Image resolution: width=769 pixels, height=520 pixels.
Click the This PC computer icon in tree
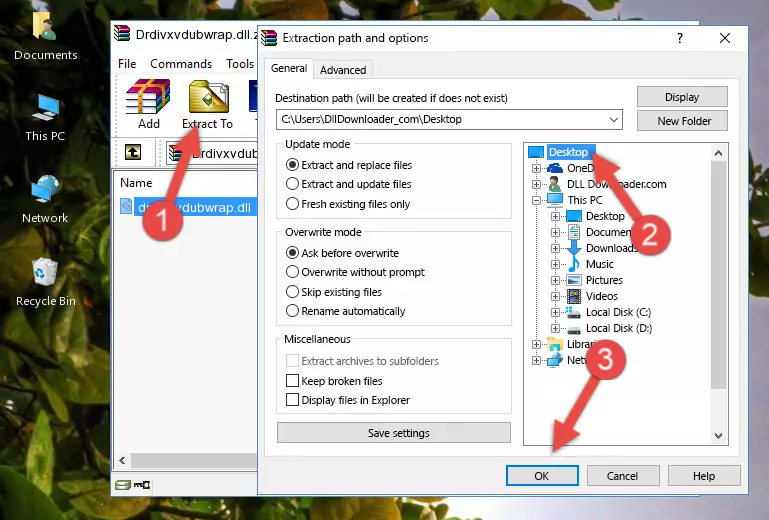point(555,200)
